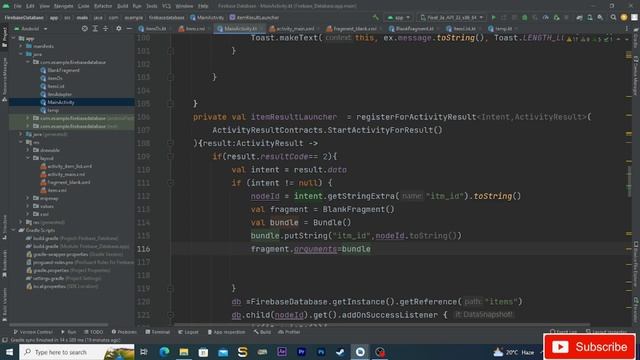Open the Profiler tool window
This screenshot has height=360, width=640.
289,332
